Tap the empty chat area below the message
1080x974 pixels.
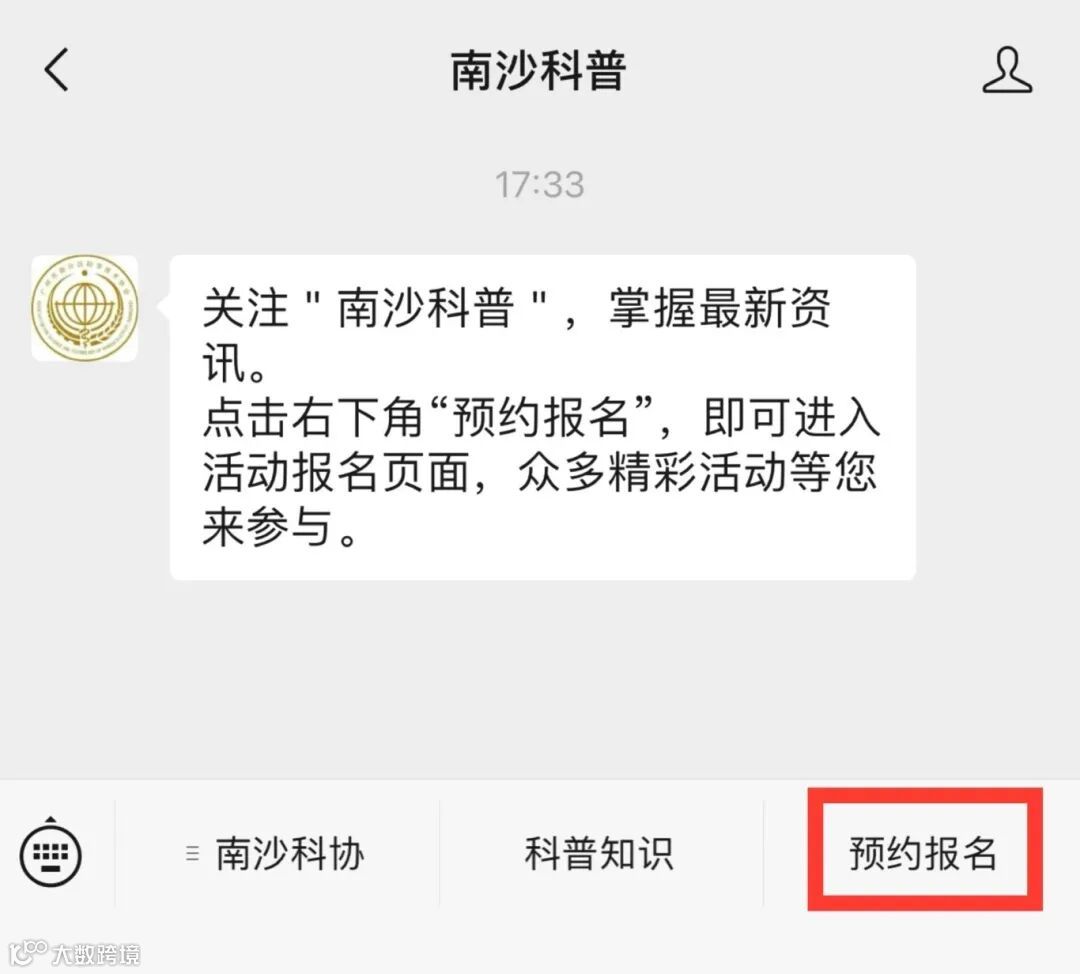tap(540, 678)
